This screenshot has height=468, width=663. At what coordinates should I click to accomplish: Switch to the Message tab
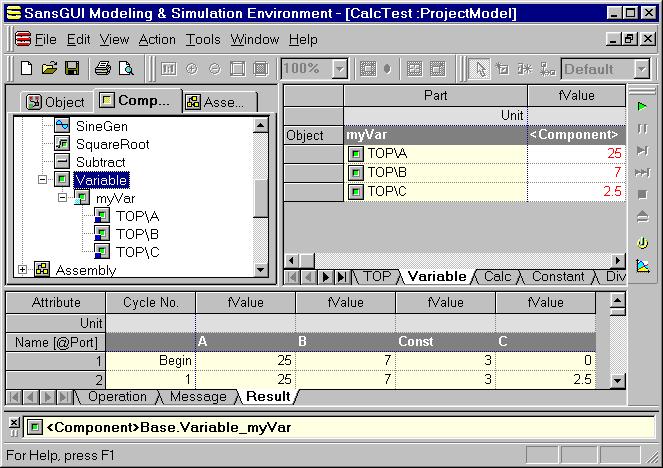(x=198, y=397)
